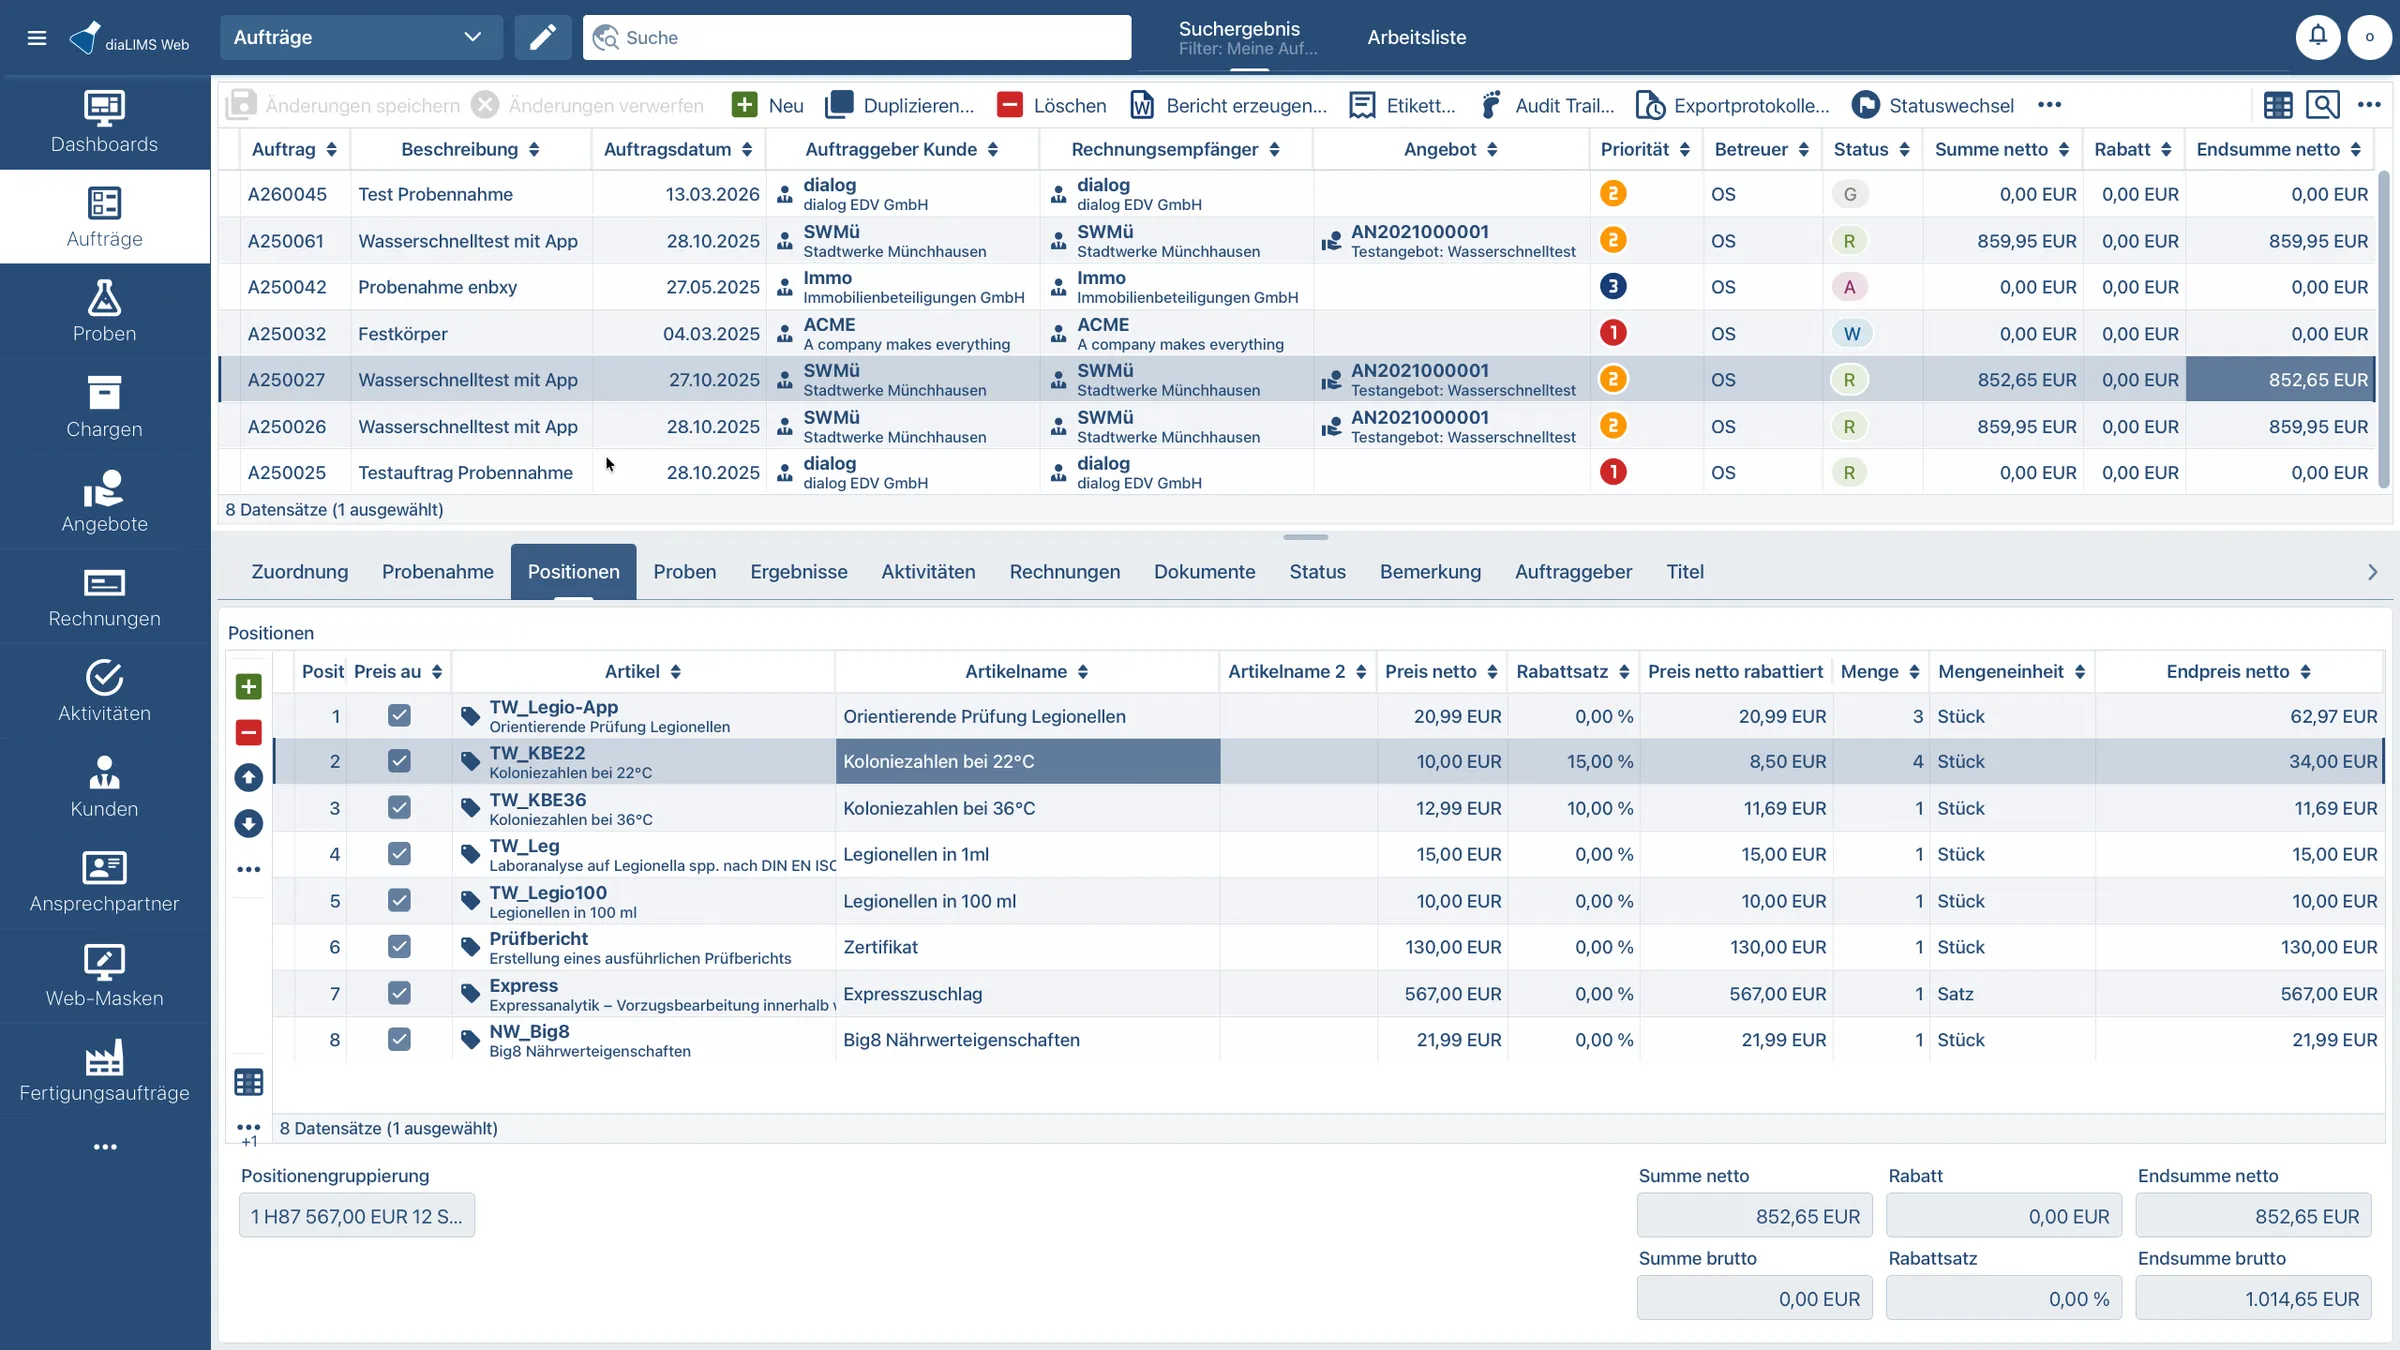Open the user avatar menu

click(2369, 37)
